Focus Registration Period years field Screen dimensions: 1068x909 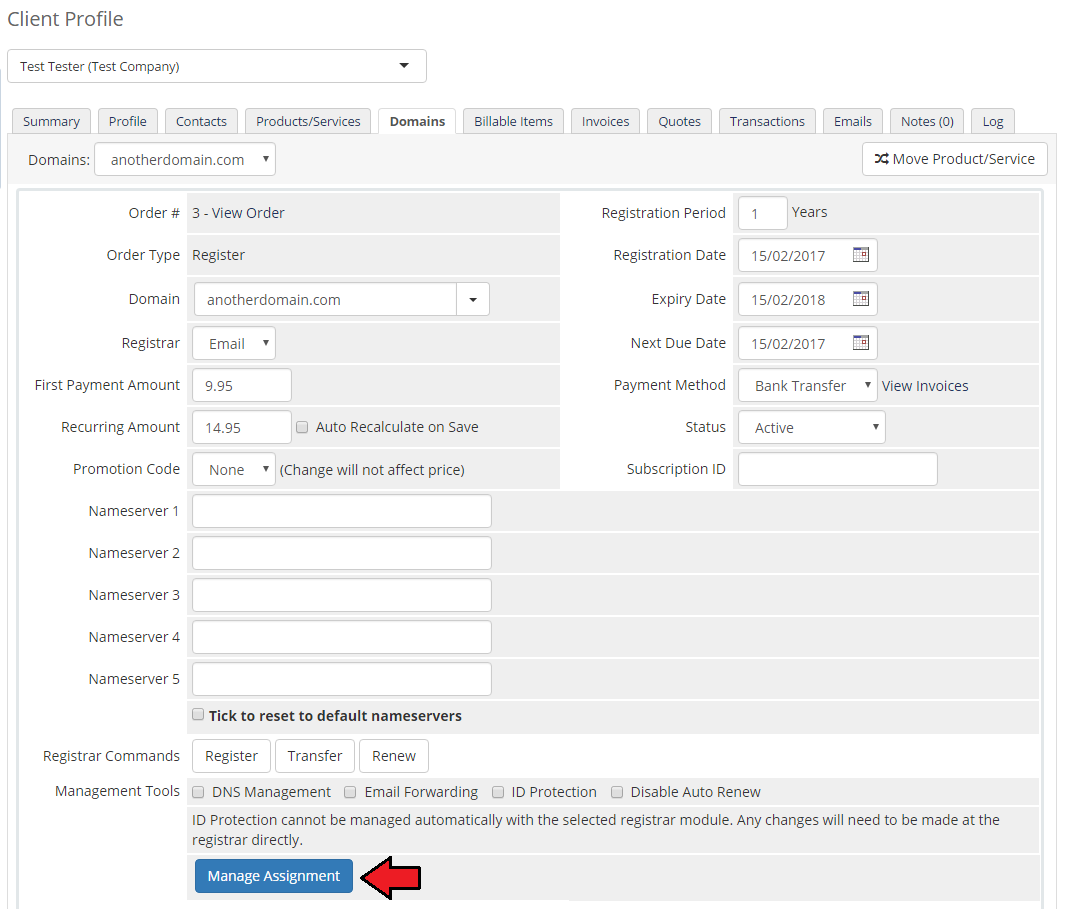(x=763, y=213)
